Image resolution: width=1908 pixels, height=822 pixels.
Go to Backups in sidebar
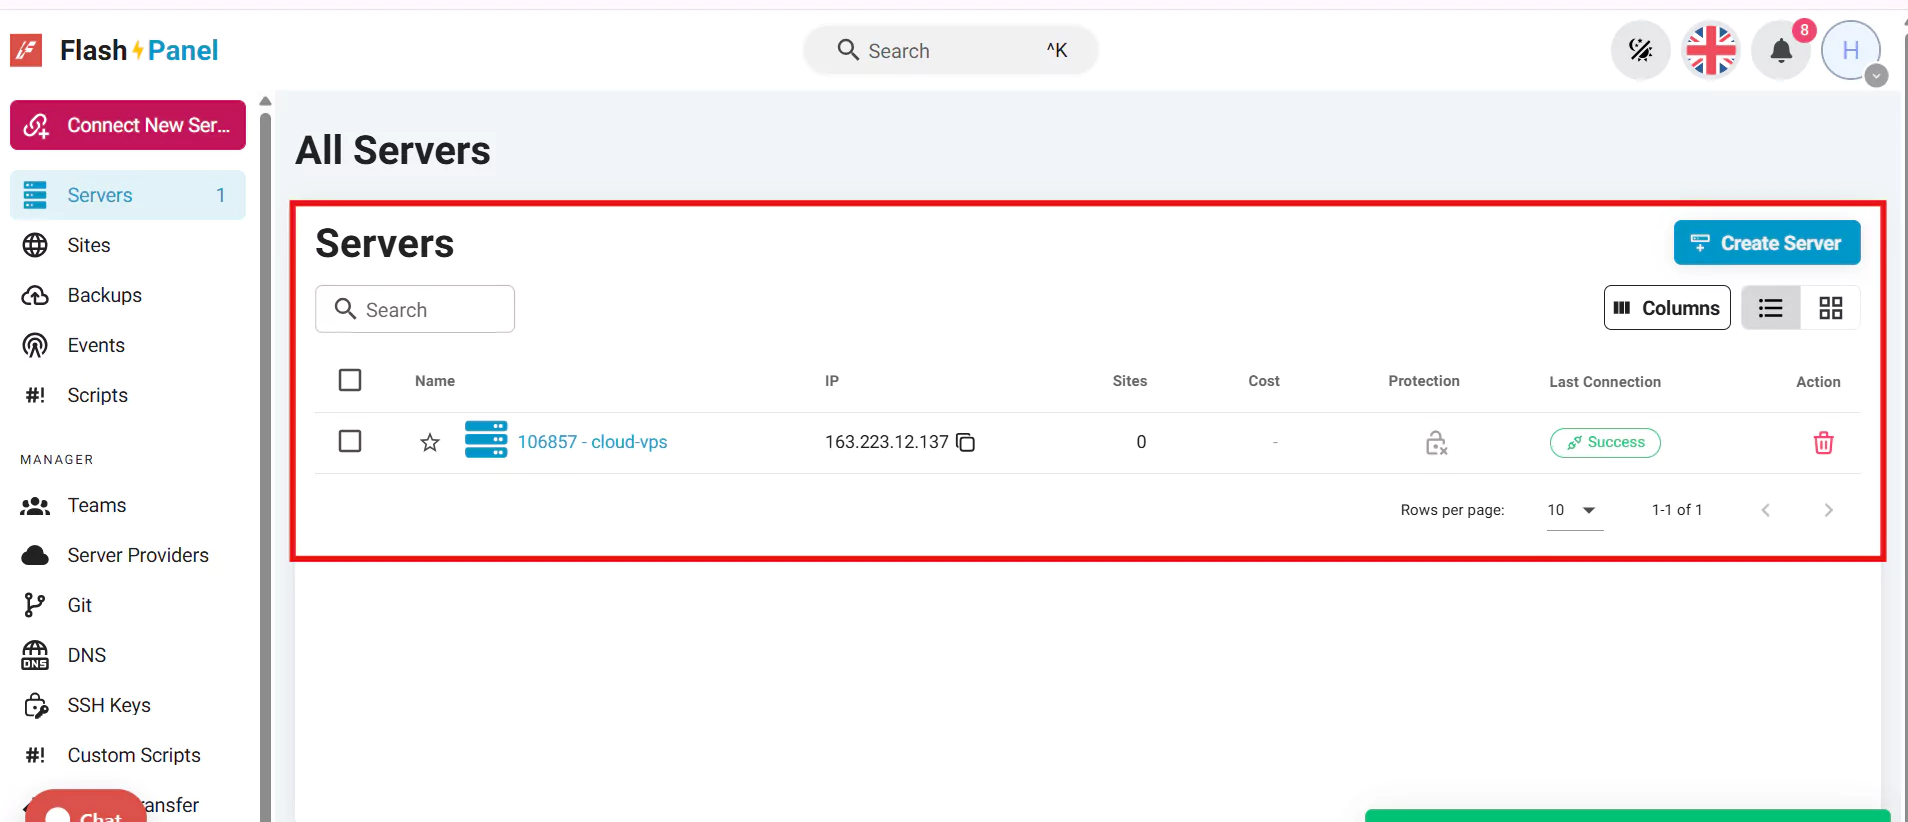click(104, 295)
